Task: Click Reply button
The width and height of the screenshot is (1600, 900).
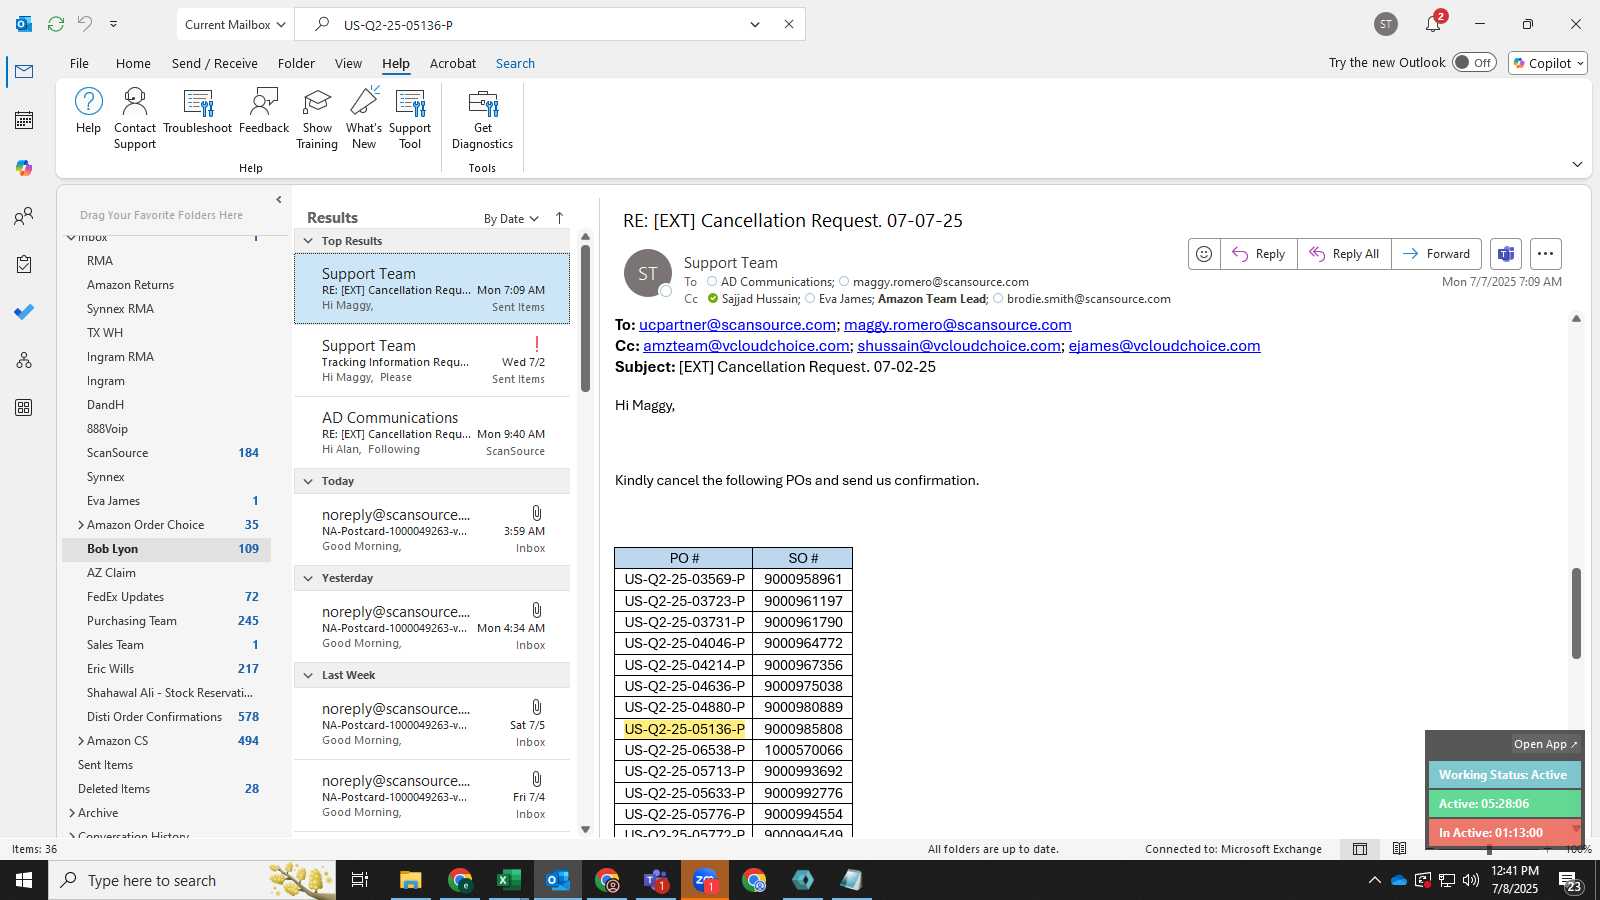Action: click(1258, 254)
